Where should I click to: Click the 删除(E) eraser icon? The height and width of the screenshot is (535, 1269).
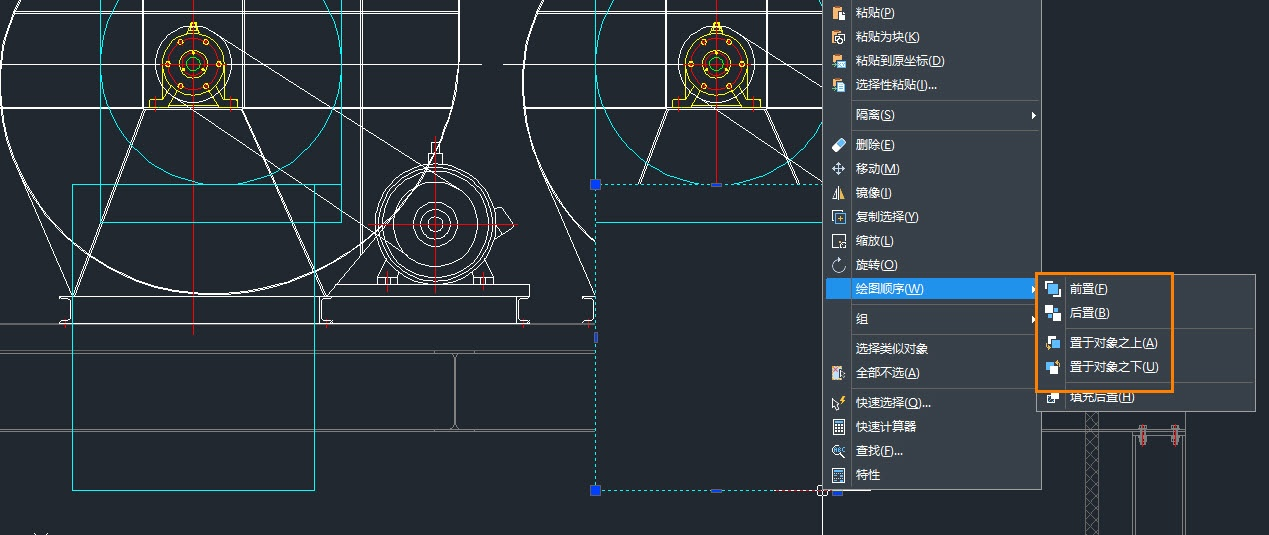click(839, 145)
